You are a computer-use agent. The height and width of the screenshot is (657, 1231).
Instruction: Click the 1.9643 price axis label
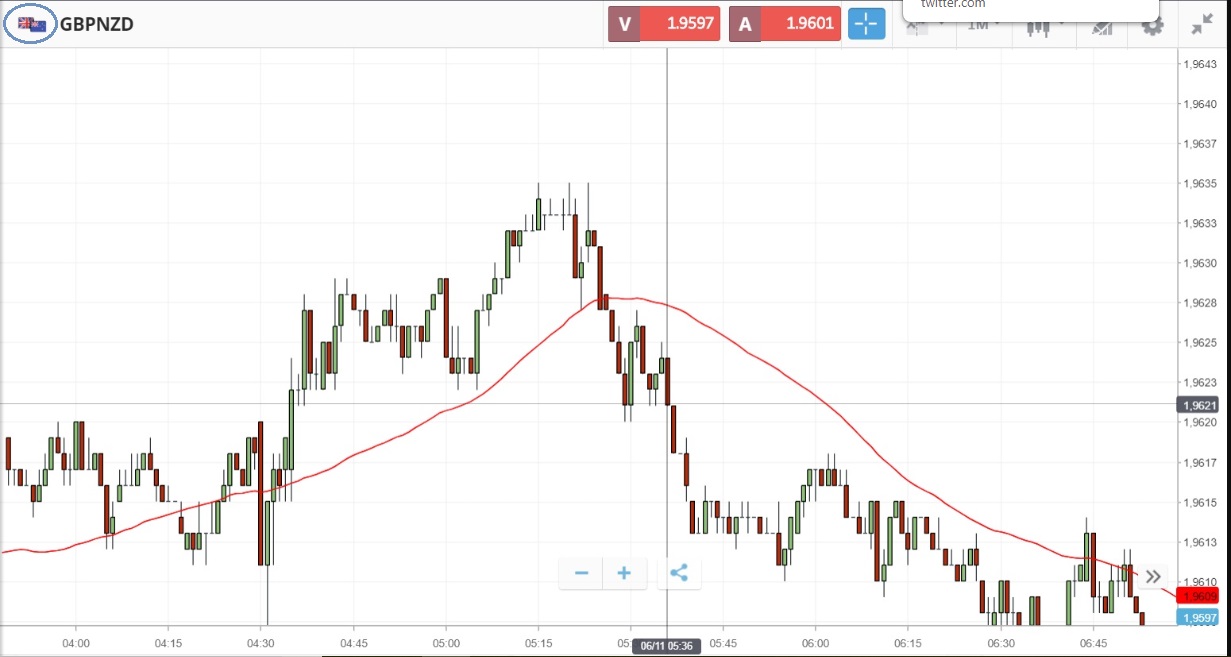point(1199,64)
